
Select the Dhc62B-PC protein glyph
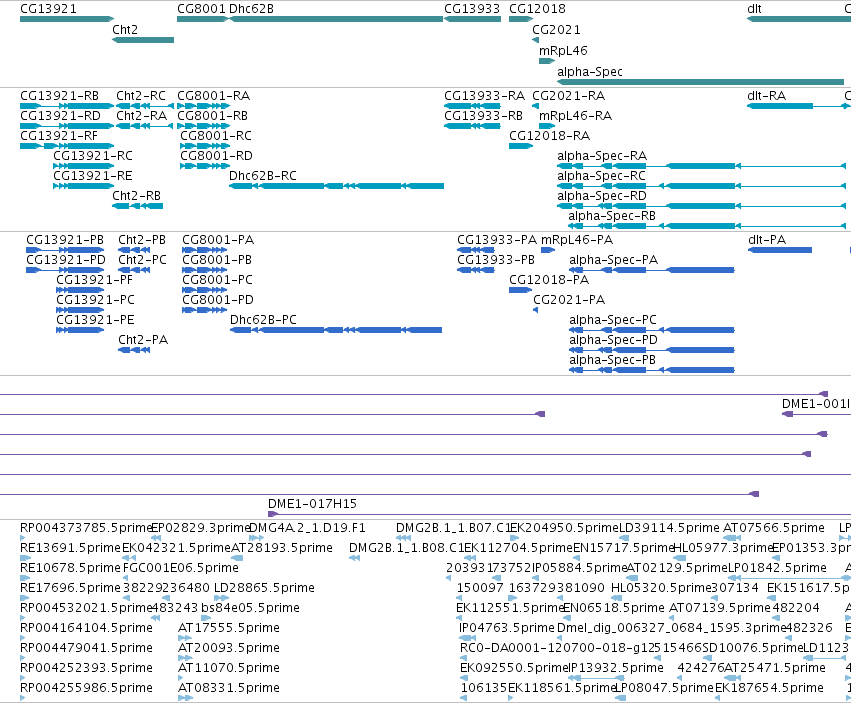tap(336, 330)
